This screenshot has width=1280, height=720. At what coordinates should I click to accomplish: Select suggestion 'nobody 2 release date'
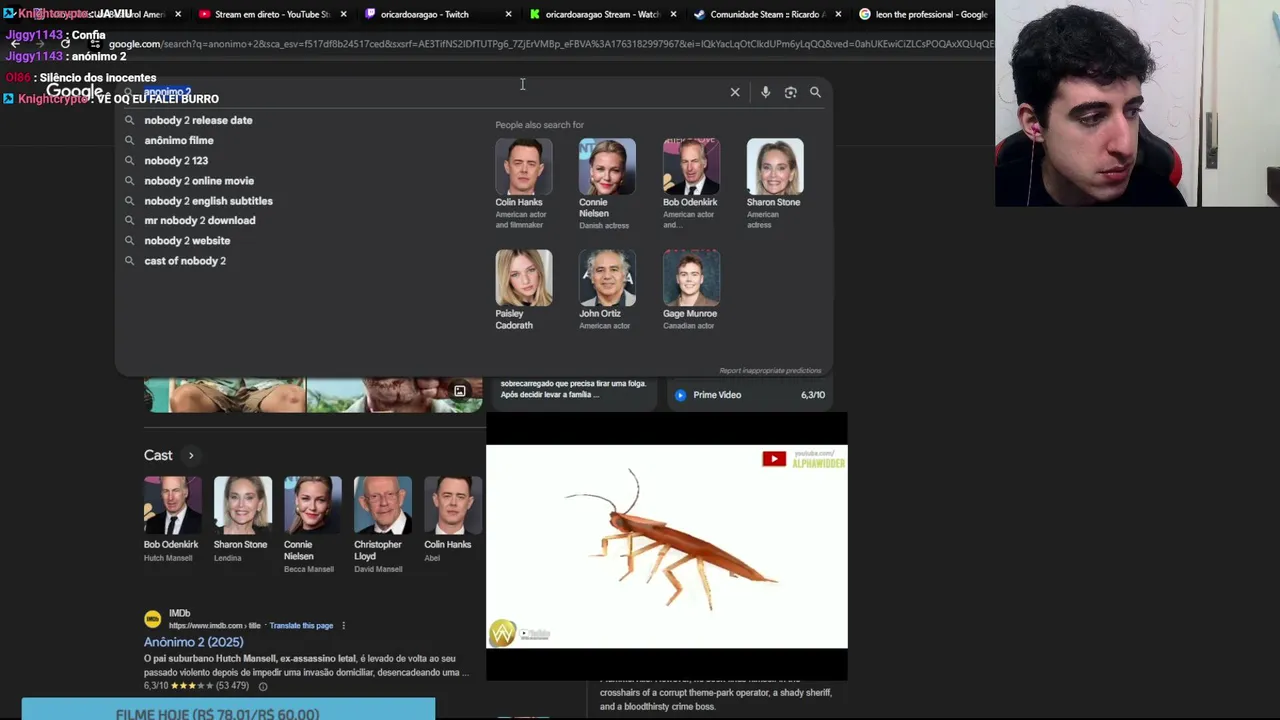coord(198,120)
